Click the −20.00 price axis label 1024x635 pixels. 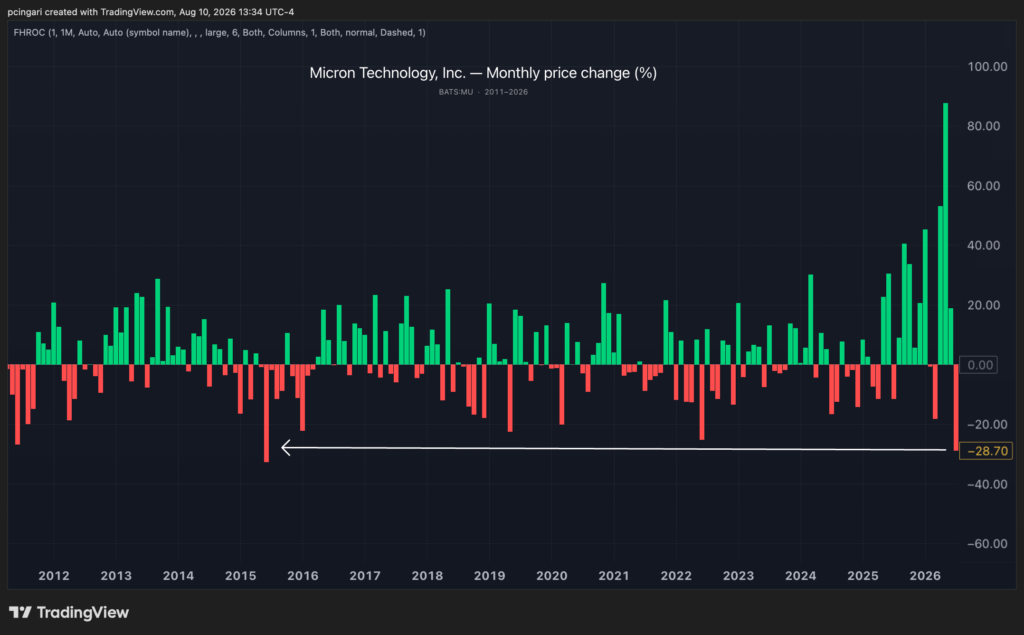pos(987,425)
